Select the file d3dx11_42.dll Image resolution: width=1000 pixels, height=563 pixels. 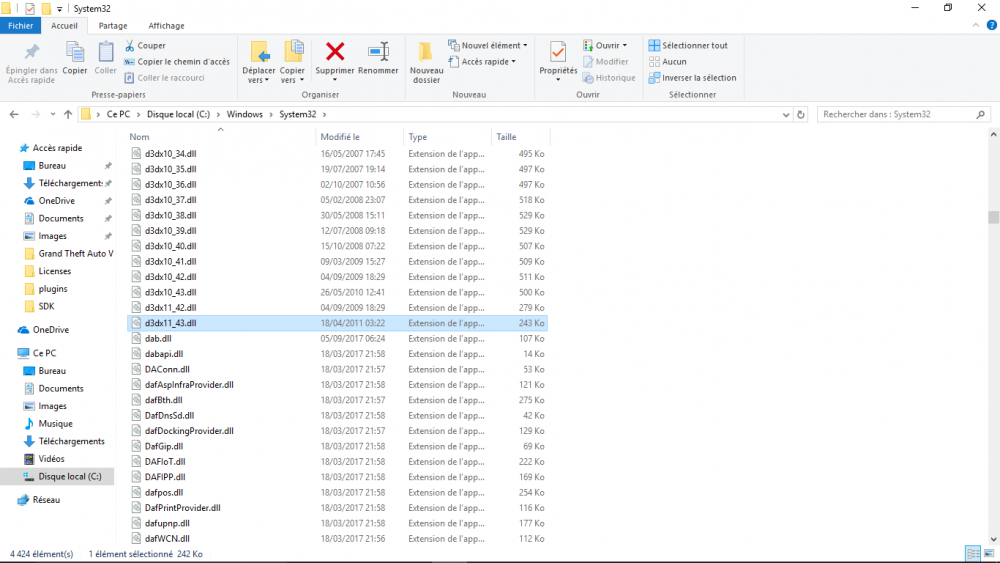click(170, 308)
